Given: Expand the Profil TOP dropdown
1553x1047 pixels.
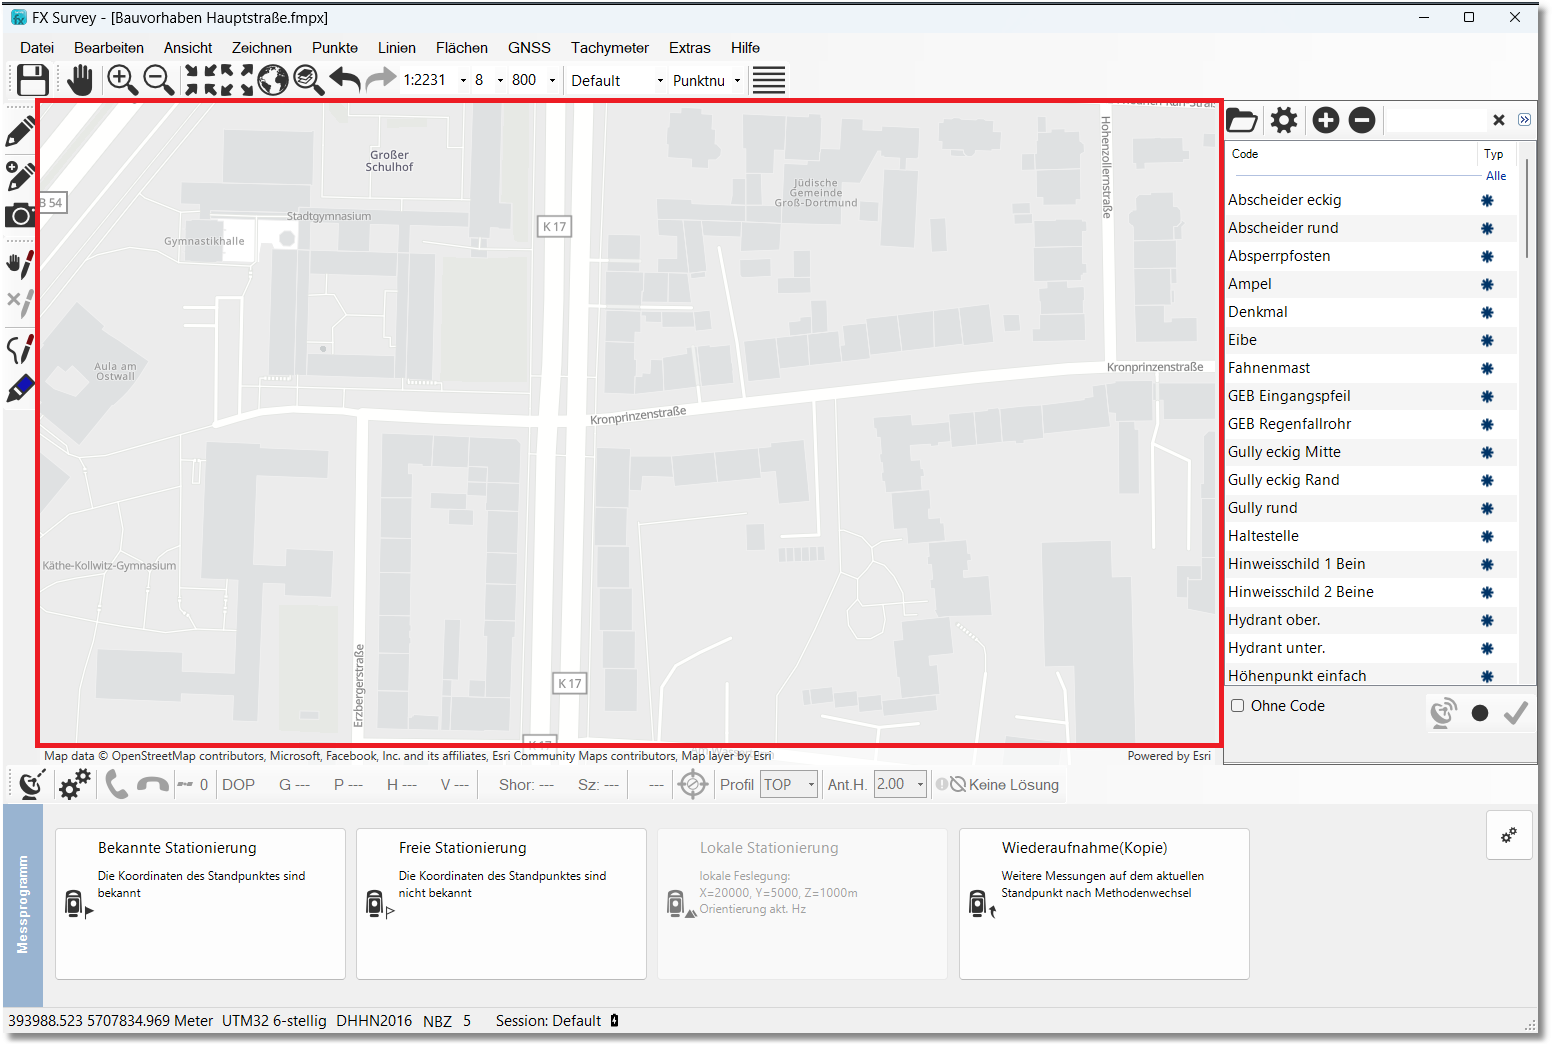Looking at the screenshot, I should coord(811,785).
